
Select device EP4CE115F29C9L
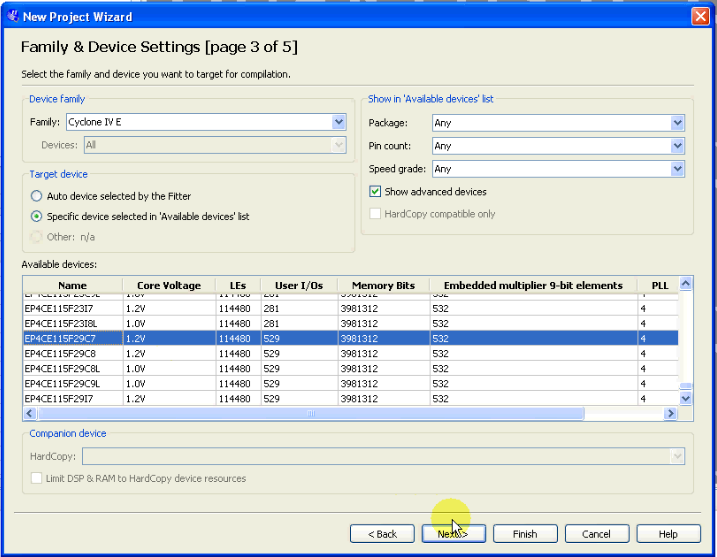[350, 384]
